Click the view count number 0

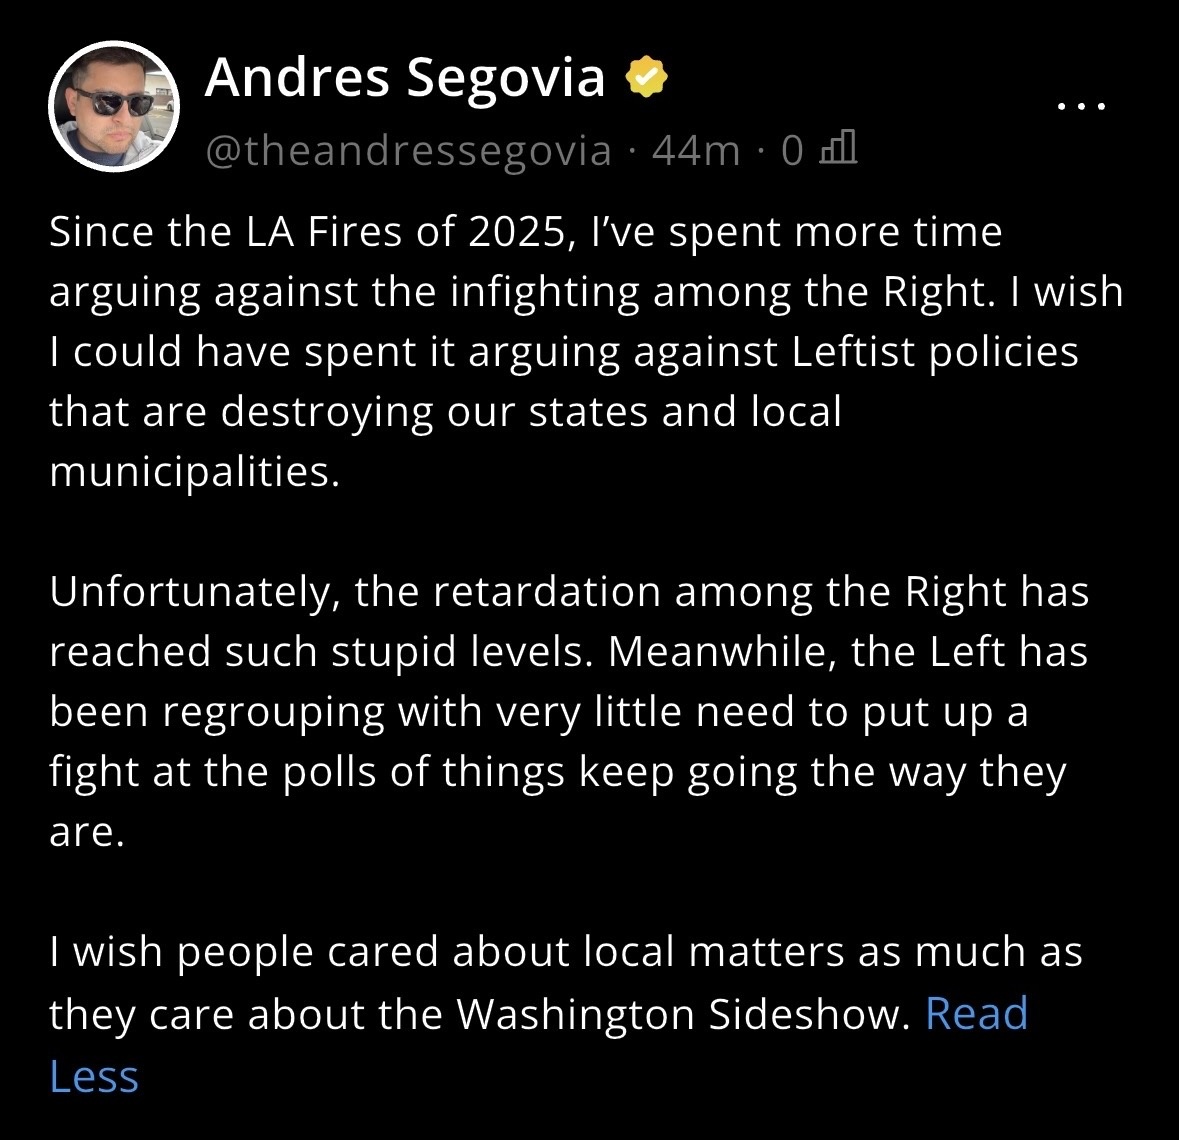[792, 150]
